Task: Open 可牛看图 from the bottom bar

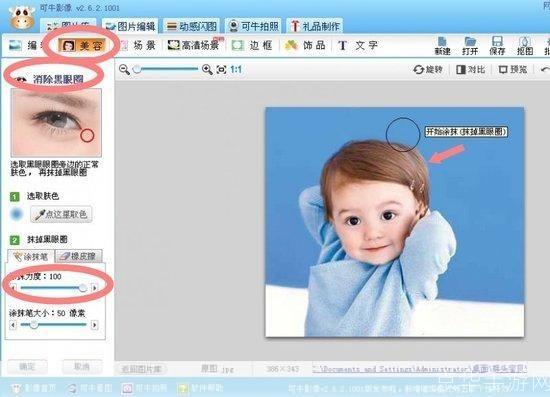Action: coord(90,388)
